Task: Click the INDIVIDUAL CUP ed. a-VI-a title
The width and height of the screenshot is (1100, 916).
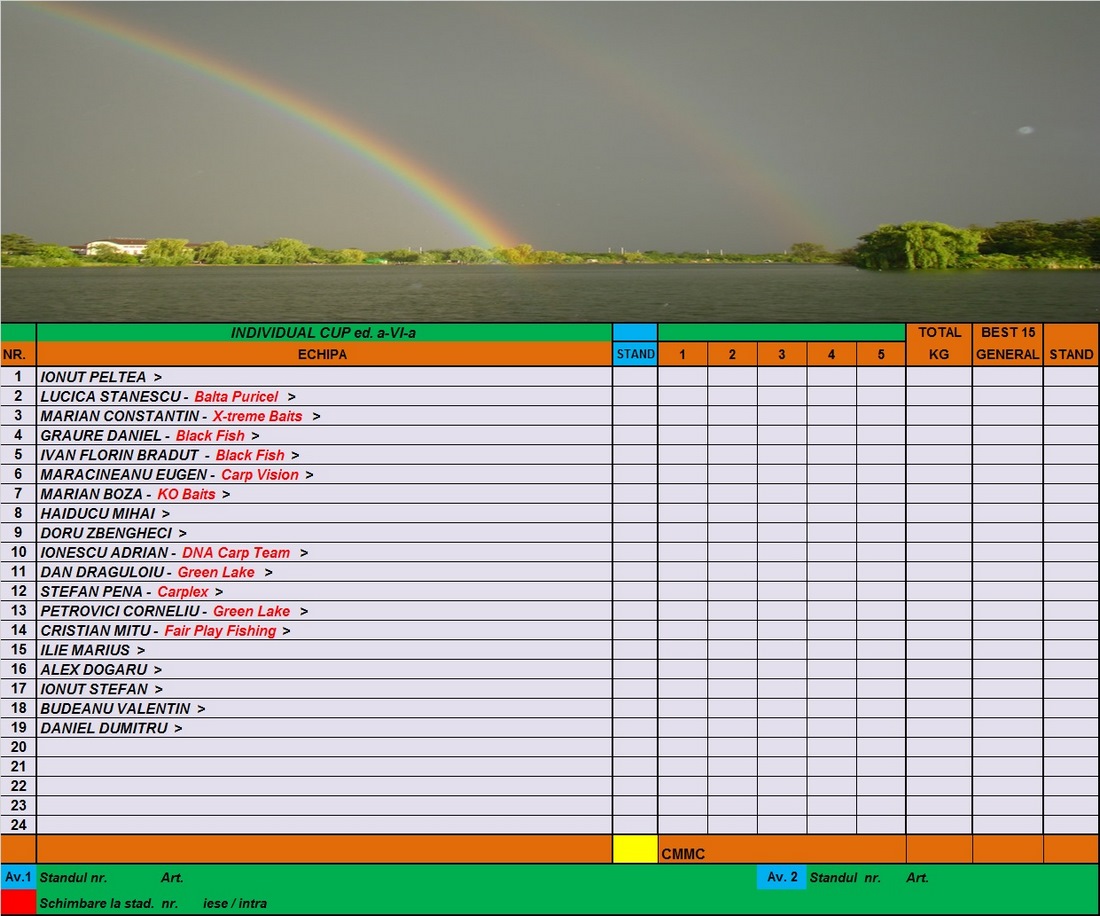Action: pos(323,332)
